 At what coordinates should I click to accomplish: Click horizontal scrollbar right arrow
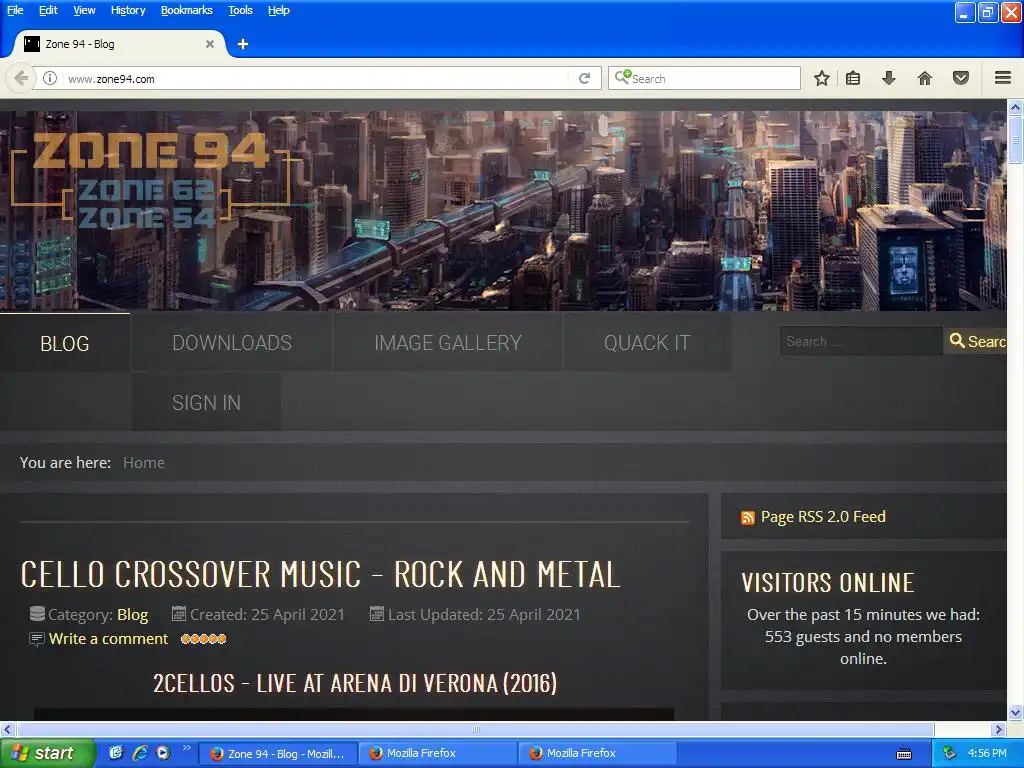point(998,729)
